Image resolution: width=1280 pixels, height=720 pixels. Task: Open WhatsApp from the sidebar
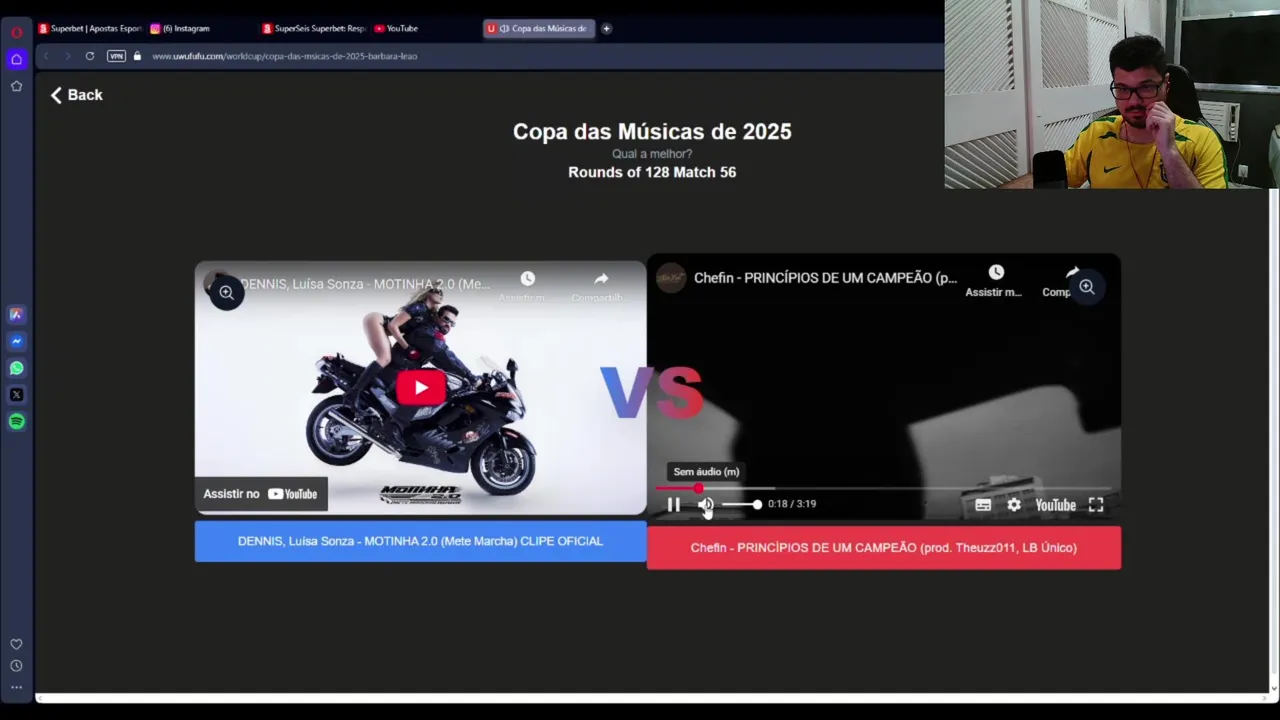click(x=16, y=368)
